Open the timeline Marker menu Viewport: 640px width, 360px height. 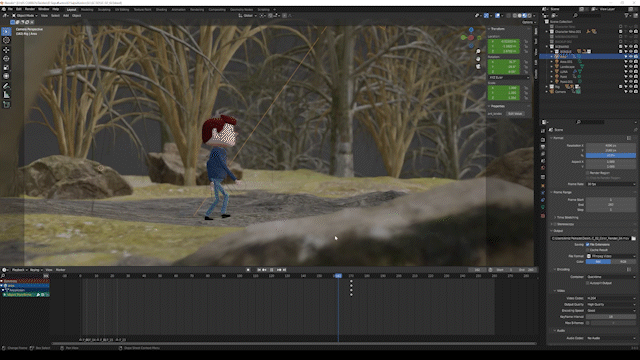pyautogui.click(x=60, y=270)
